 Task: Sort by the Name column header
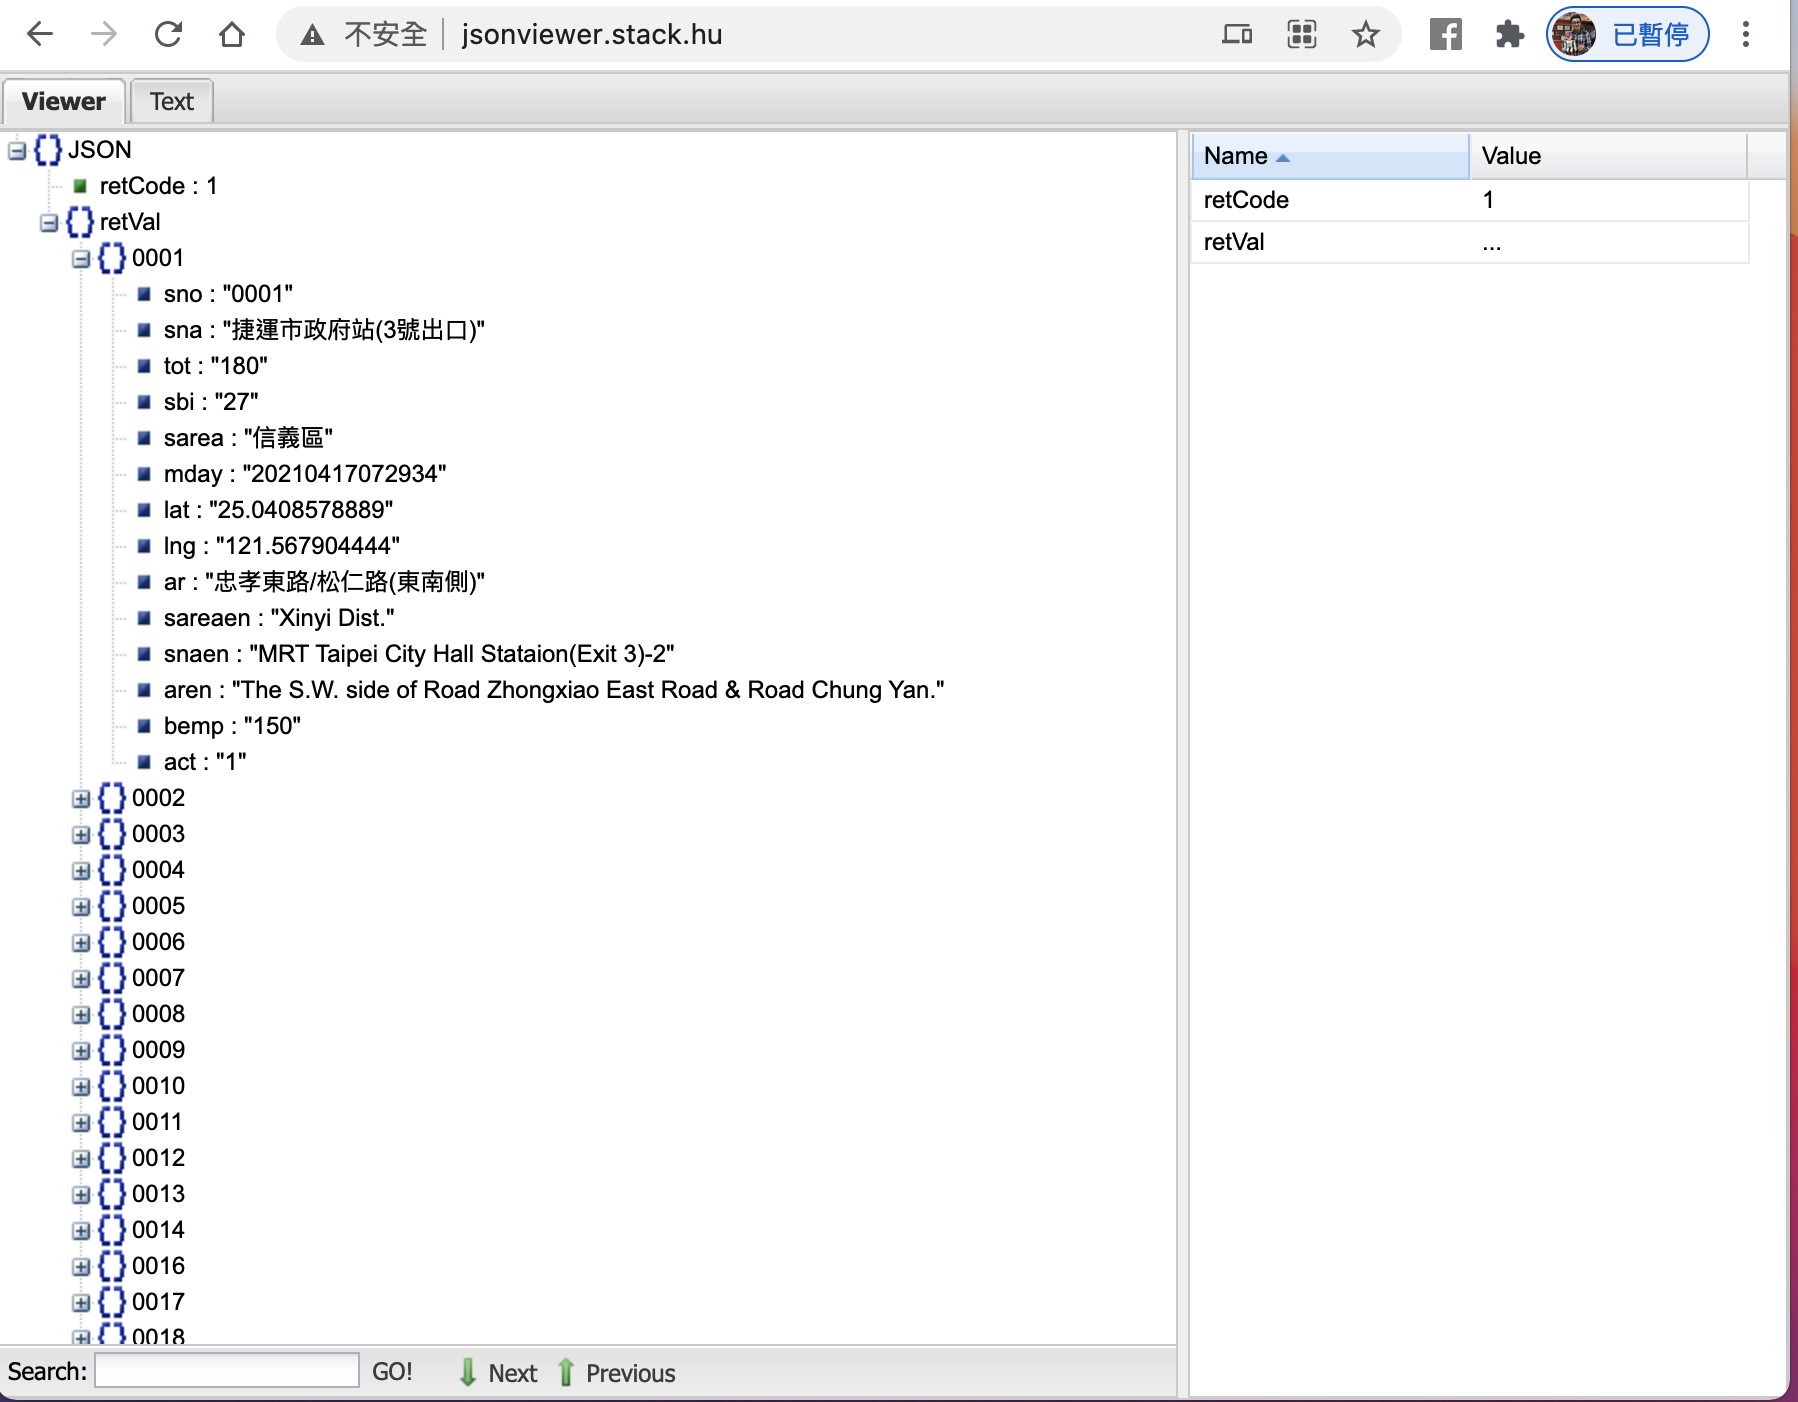[x=1329, y=156]
